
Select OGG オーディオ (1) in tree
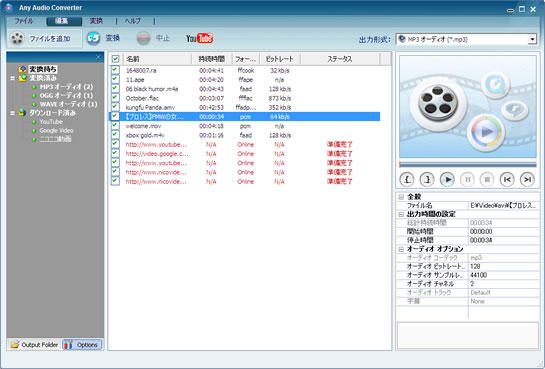66,96
